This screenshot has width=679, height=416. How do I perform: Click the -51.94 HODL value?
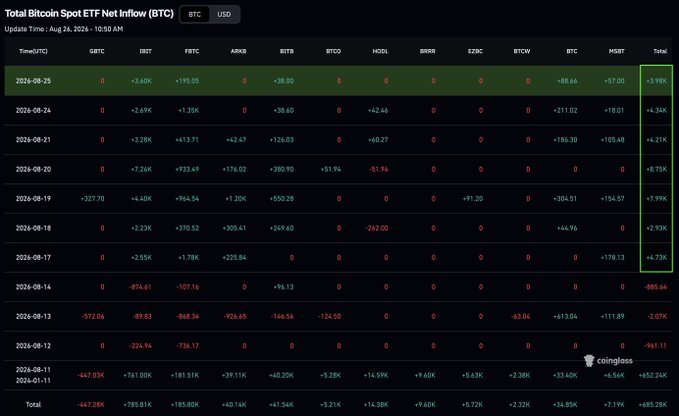[x=378, y=169]
